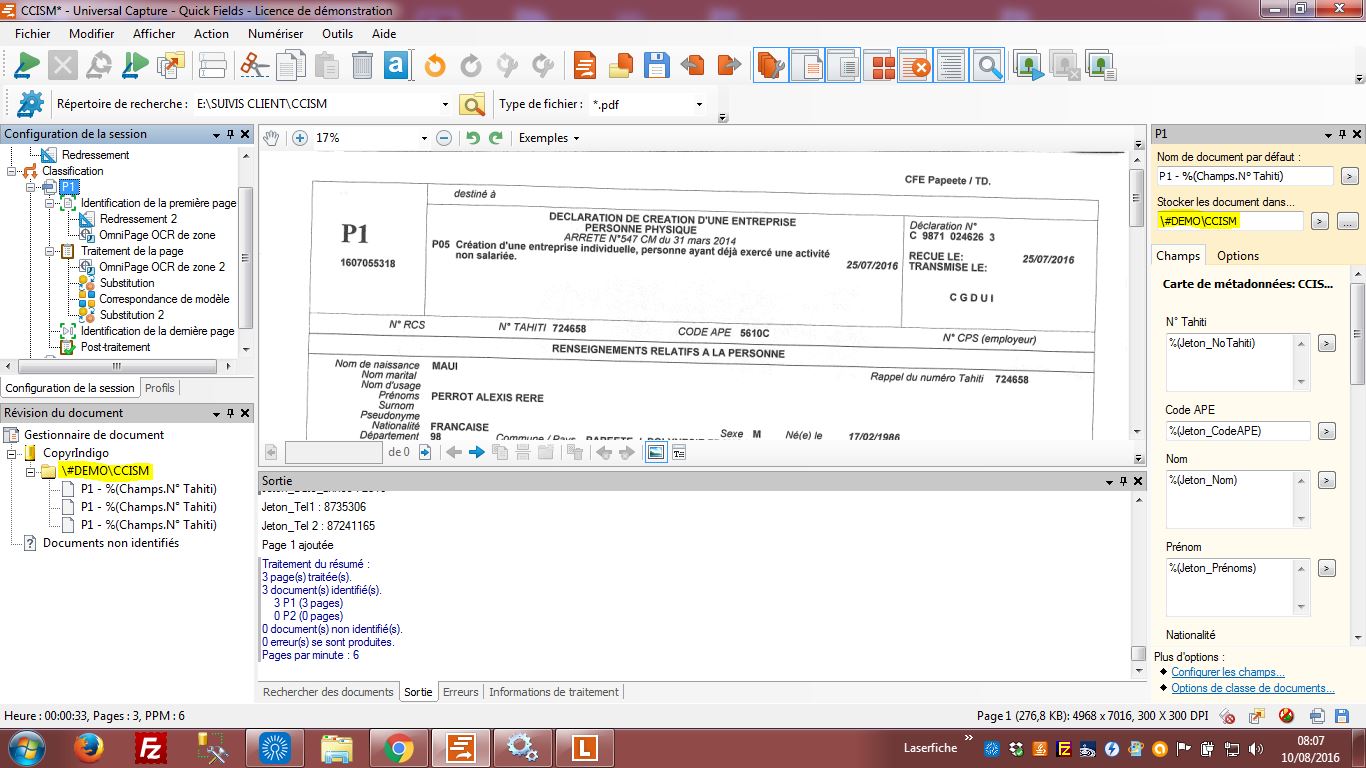The width and height of the screenshot is (1366, 768).
Task: Toggle pin on Configuration de la session panel
Action: point(230,134)
